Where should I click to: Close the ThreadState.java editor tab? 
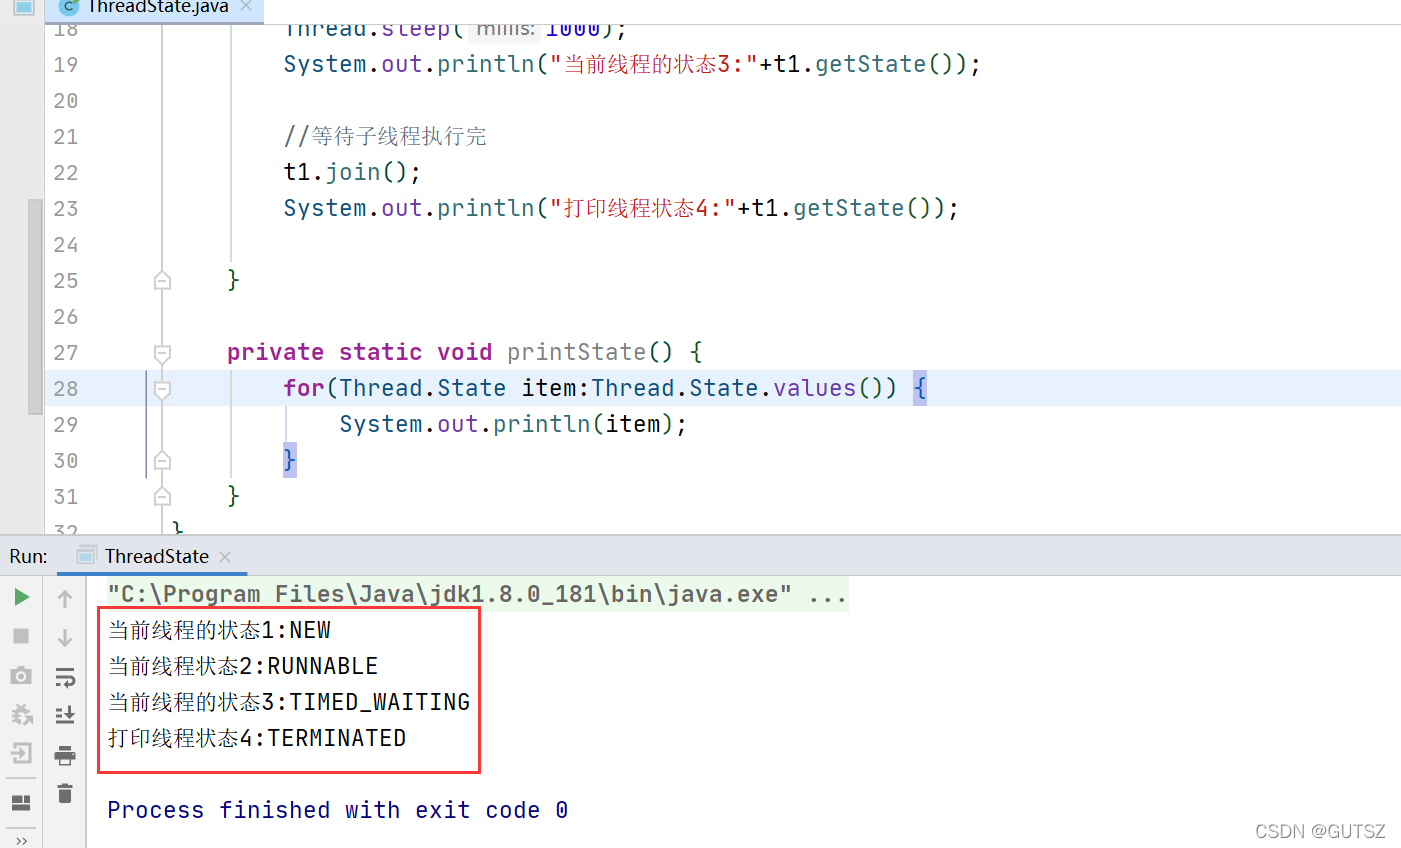pos(246,6)
